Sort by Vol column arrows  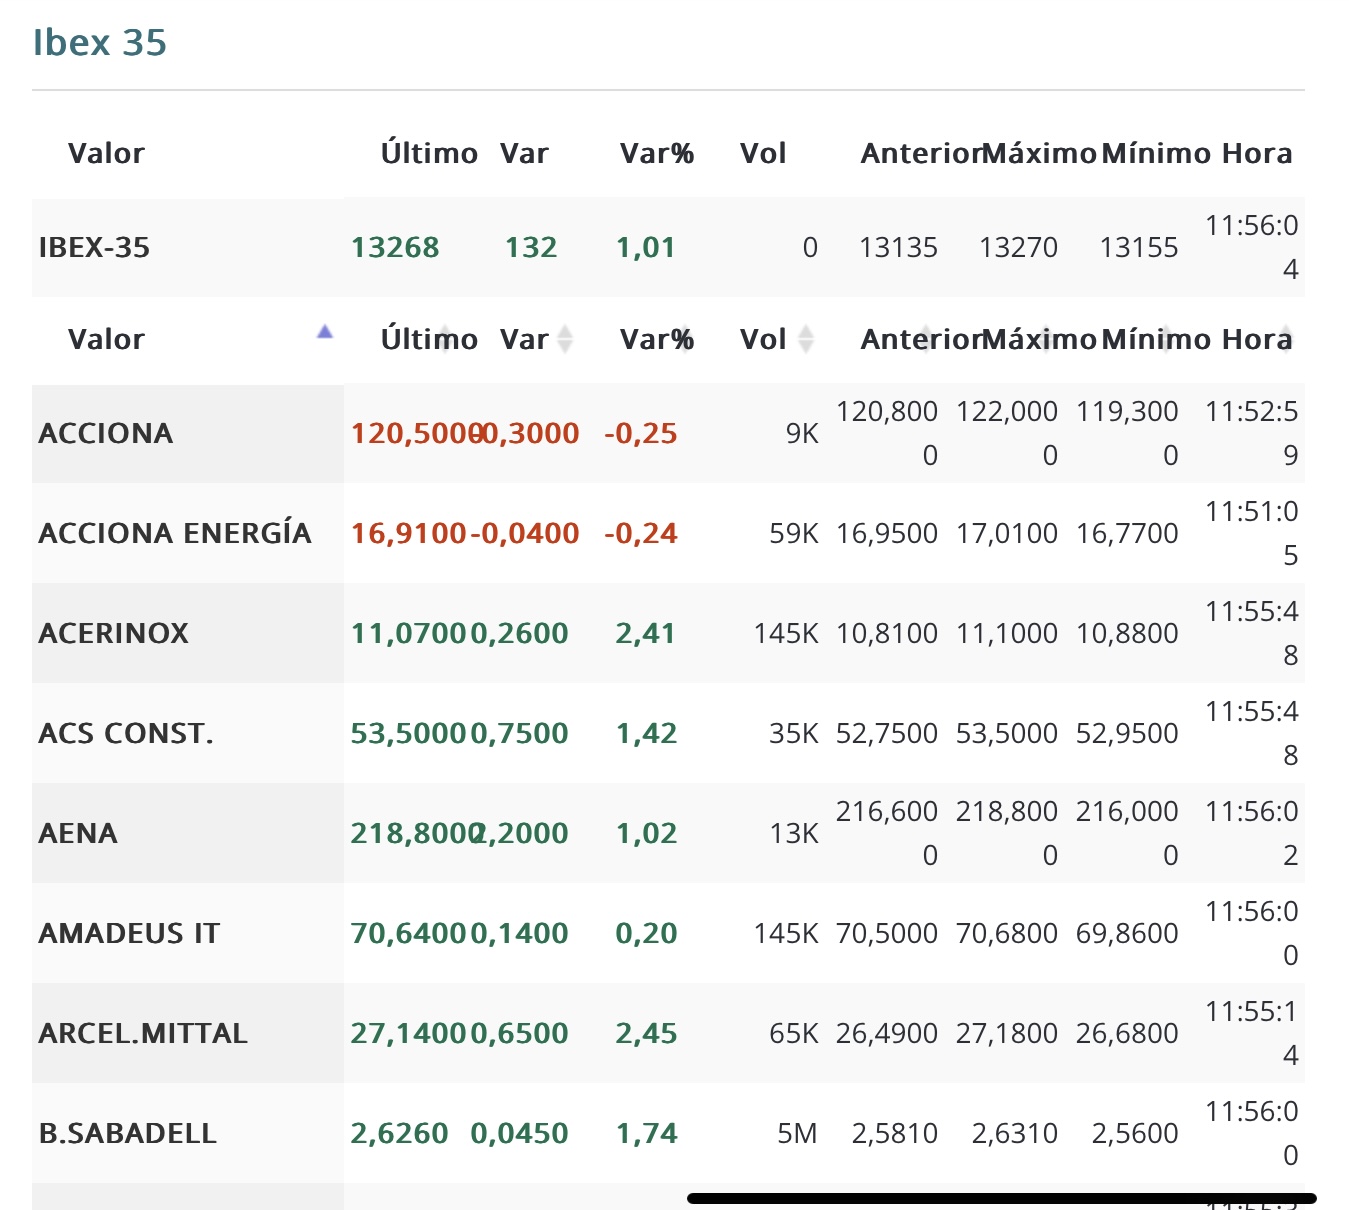pyautogui.click(x=806, y=339)
